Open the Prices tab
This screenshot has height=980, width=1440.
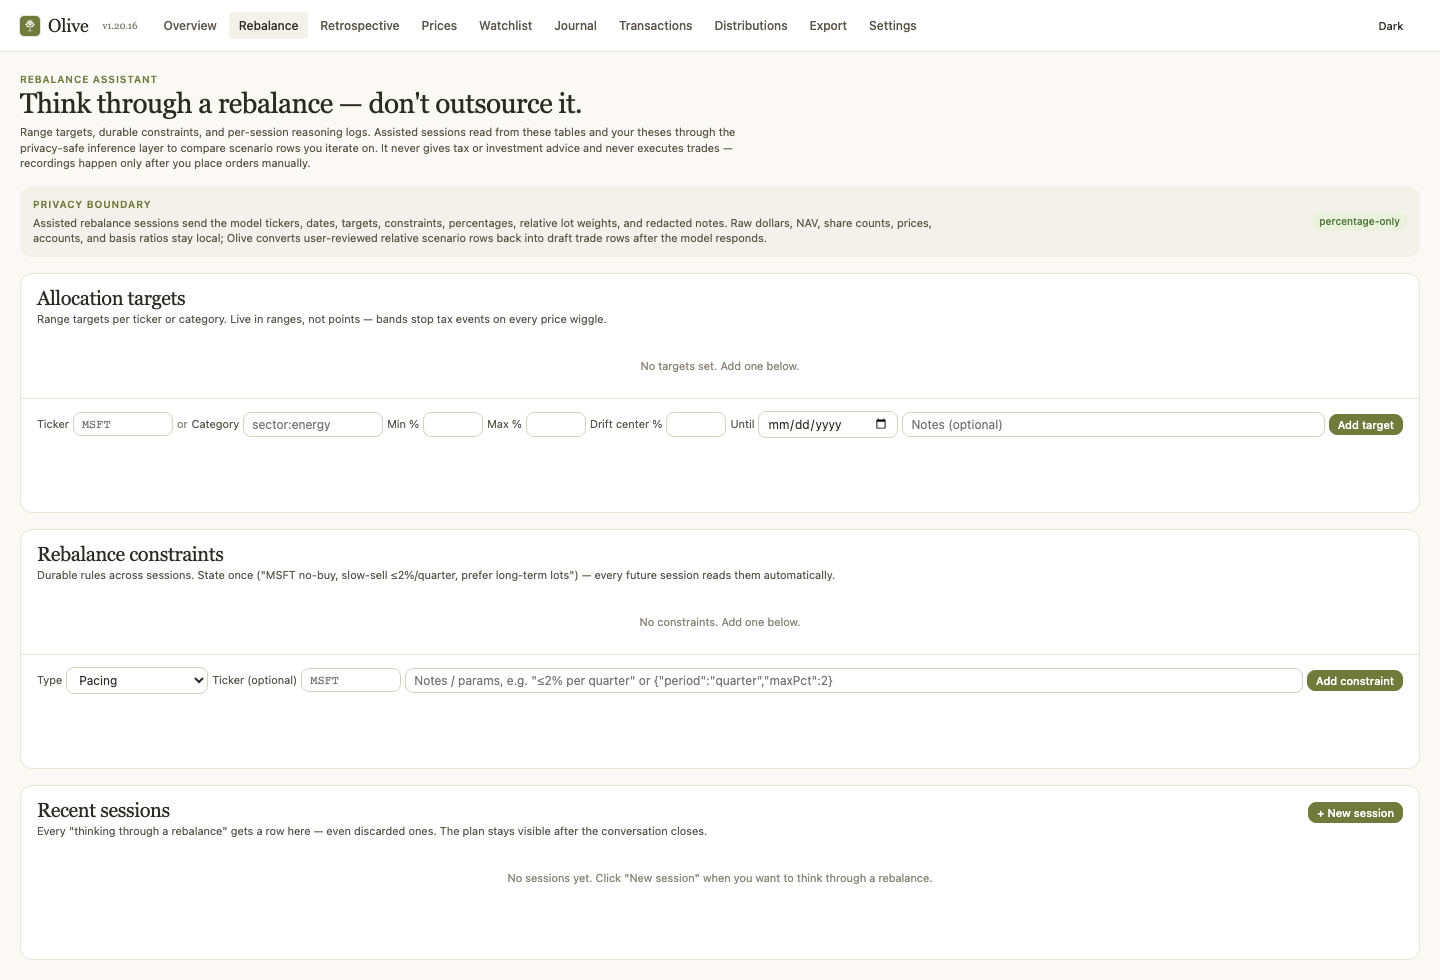(439, 26)
